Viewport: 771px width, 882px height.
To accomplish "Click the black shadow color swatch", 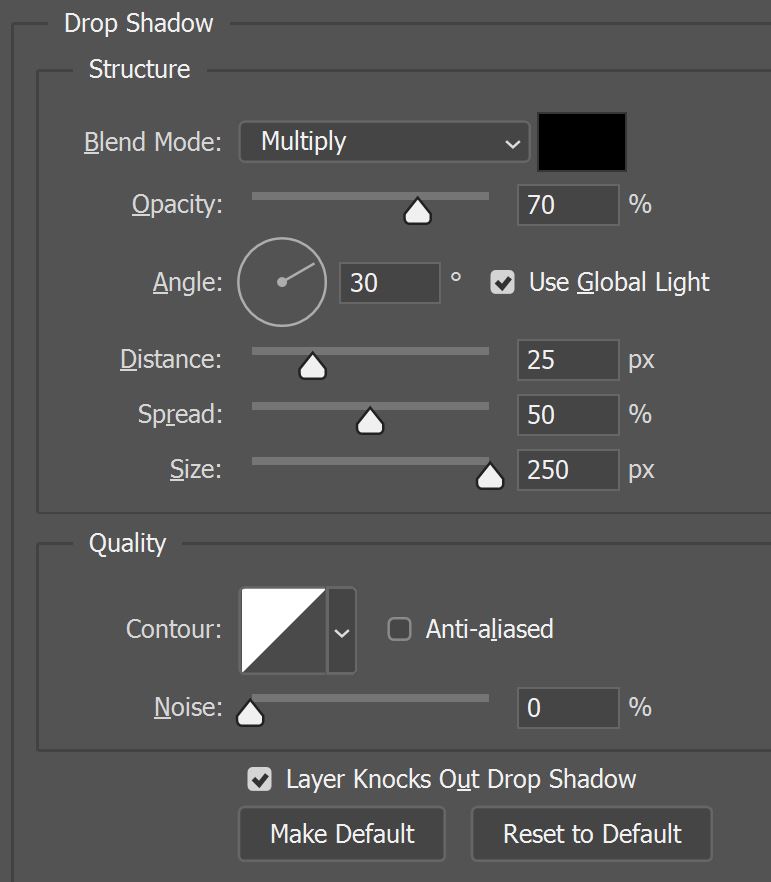I will tap(582, 142).
